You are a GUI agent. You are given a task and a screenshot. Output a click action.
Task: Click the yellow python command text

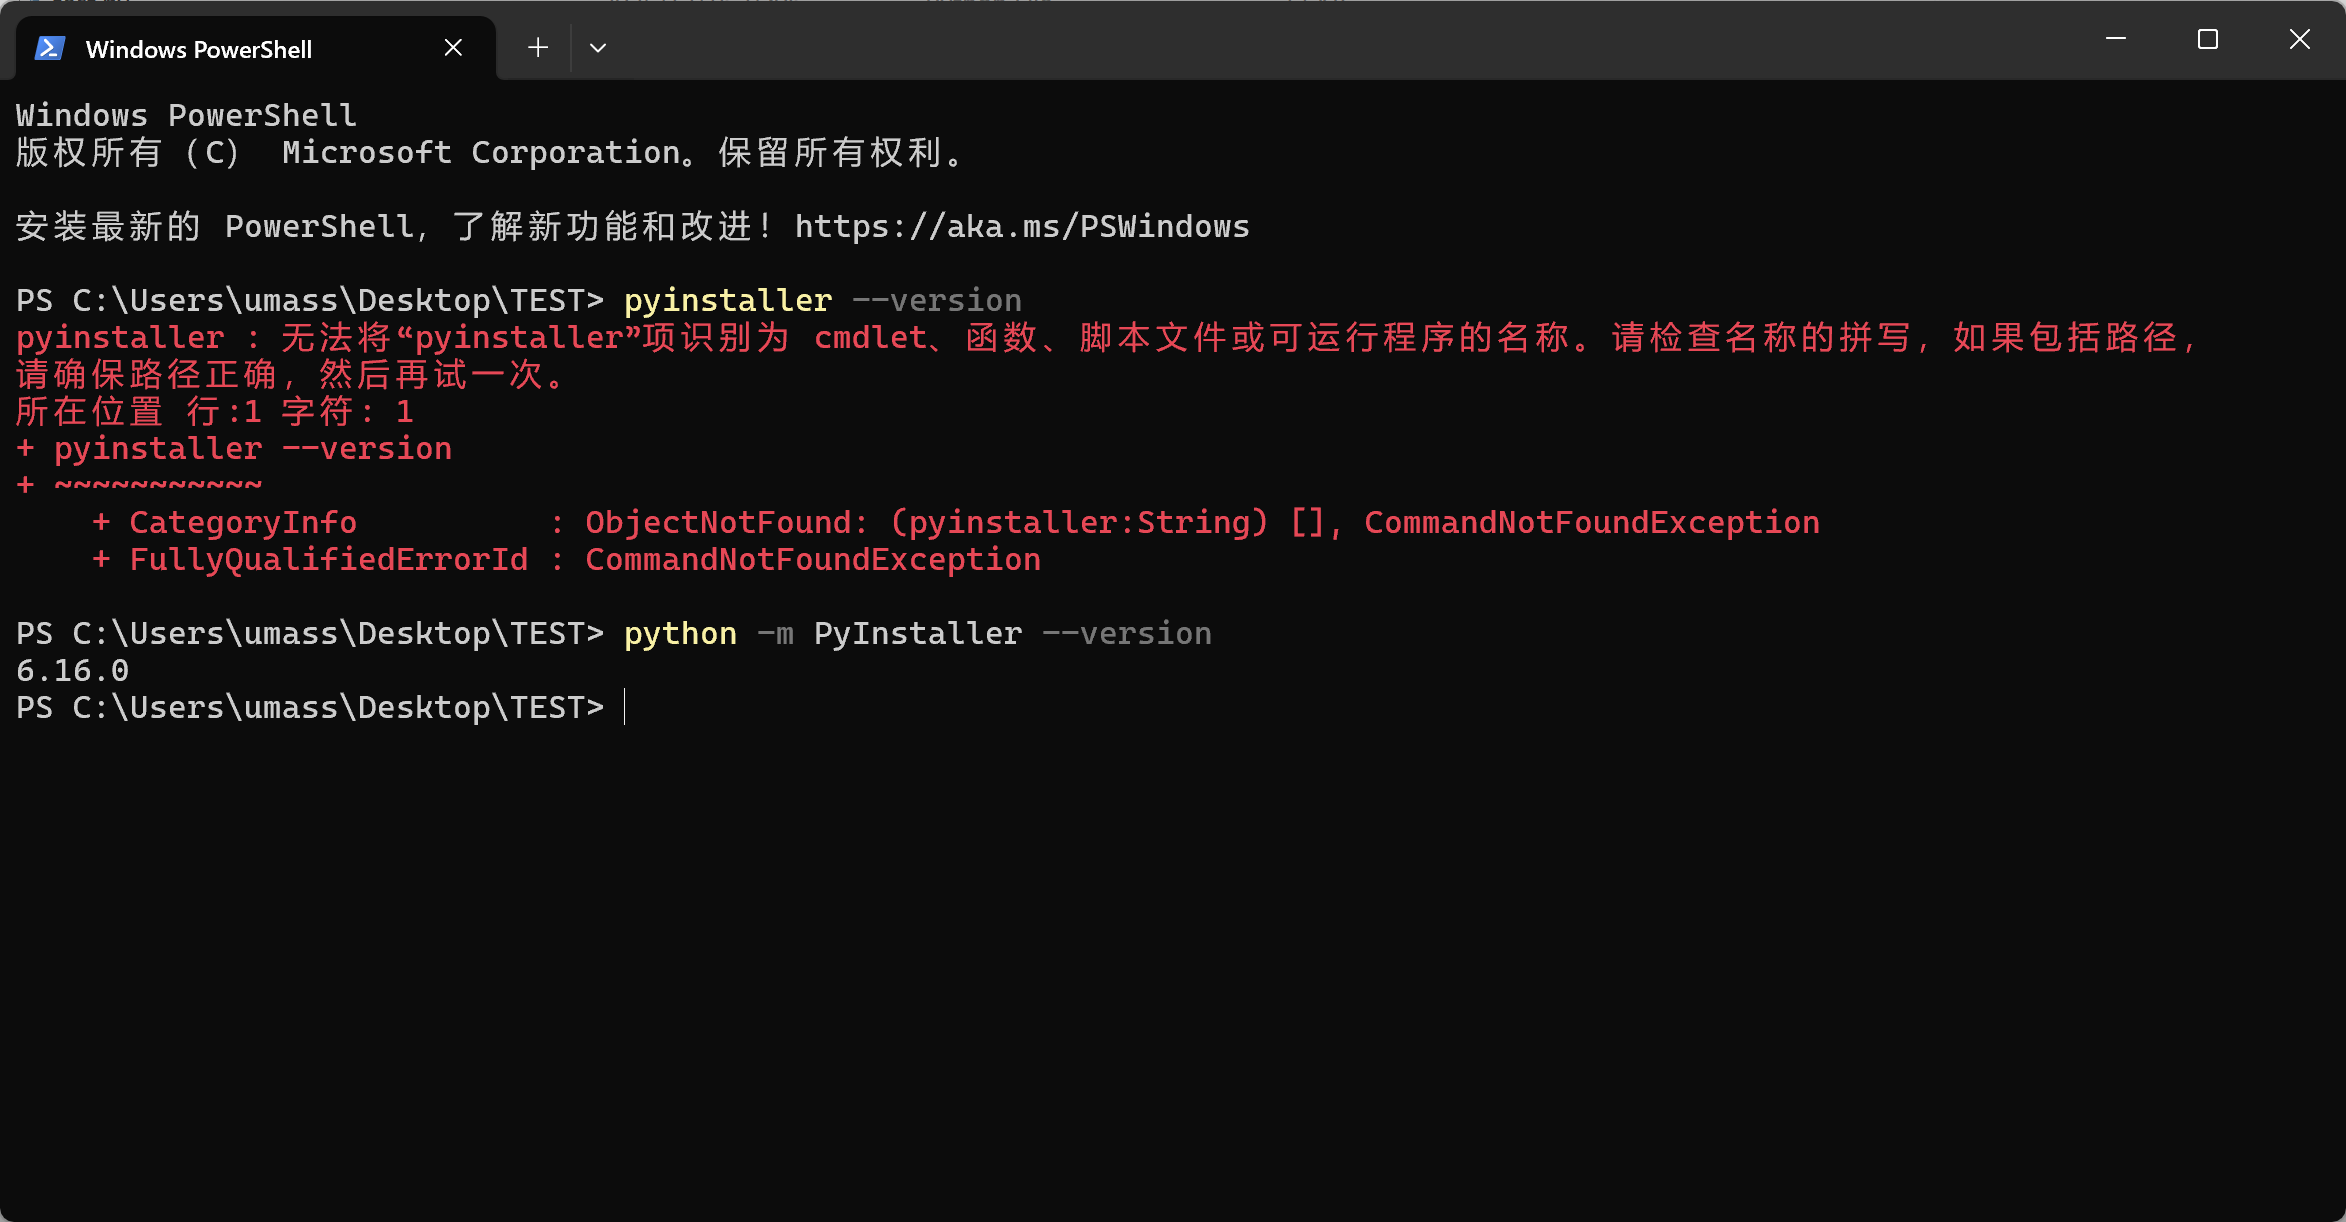click(x=680, y=633)
